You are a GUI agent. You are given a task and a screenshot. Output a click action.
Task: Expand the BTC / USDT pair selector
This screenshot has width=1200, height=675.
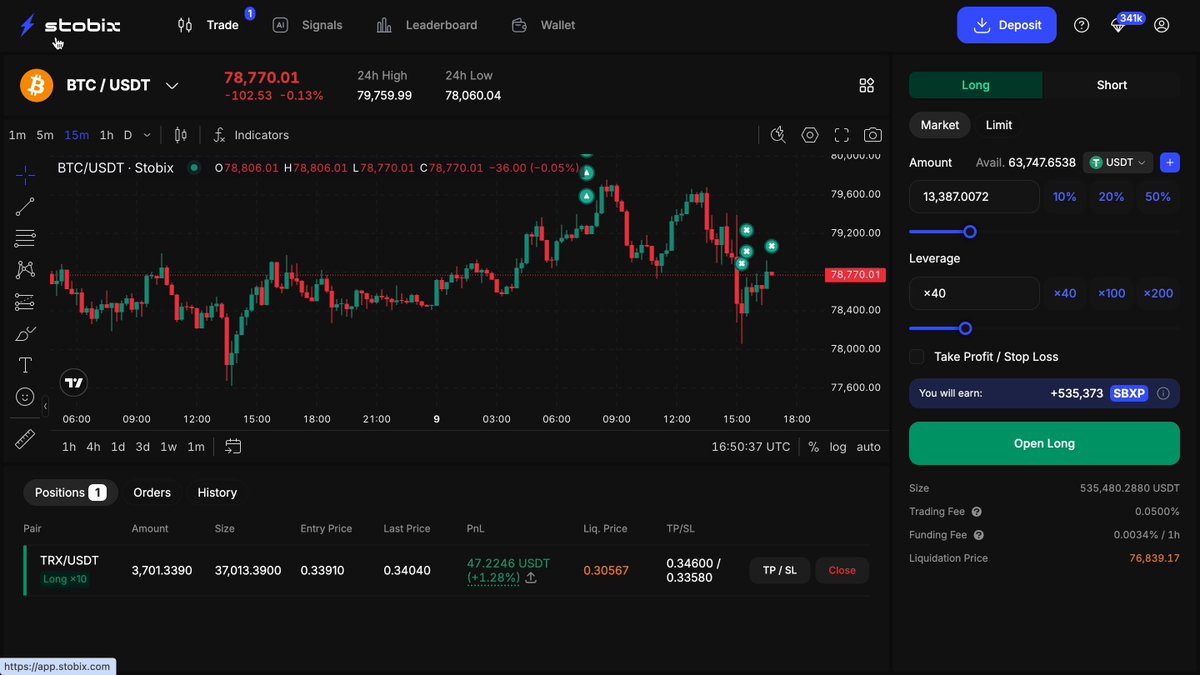point(172,86)
